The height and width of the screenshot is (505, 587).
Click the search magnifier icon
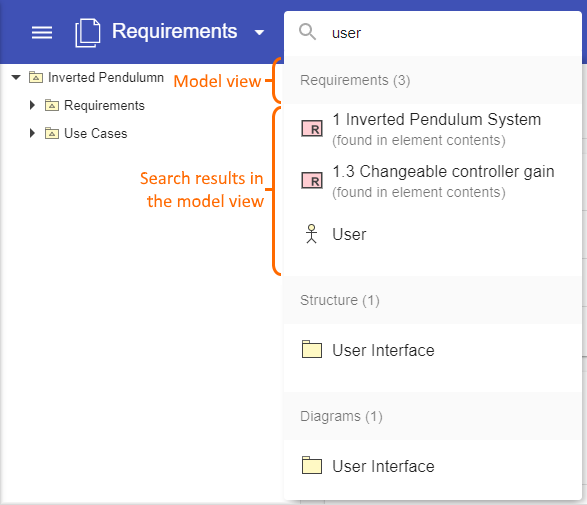307,32
